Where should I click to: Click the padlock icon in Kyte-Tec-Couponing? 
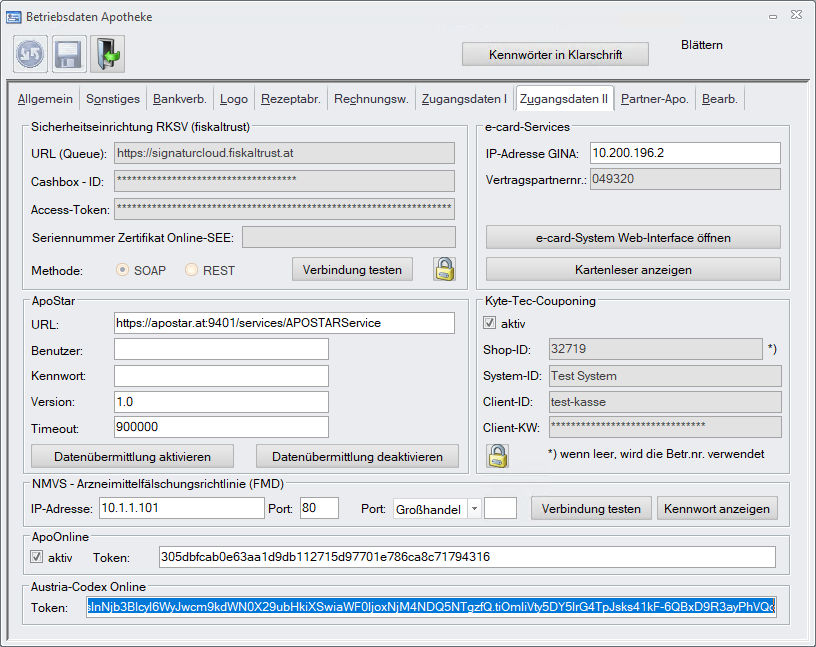[x=498, y=455]
